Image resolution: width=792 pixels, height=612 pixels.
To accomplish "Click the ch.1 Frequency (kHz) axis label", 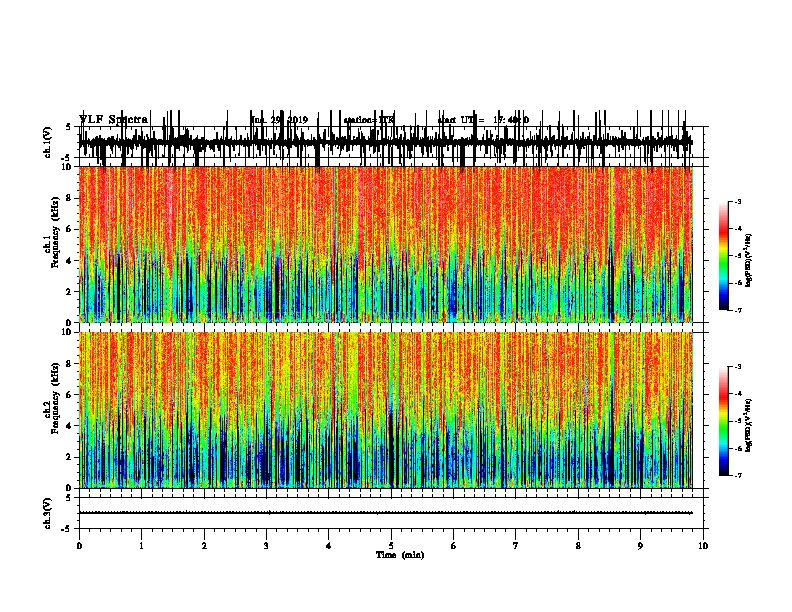I will [x=52, y=232].
